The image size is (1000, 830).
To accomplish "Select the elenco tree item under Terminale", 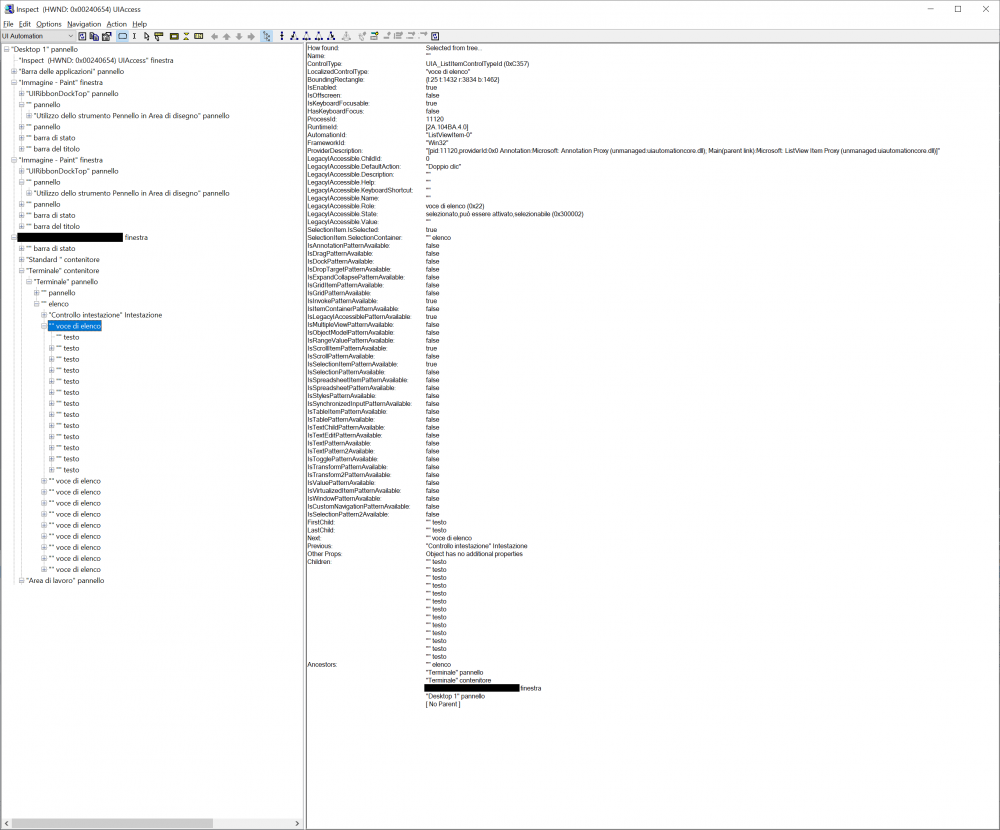I will point(55,304).
